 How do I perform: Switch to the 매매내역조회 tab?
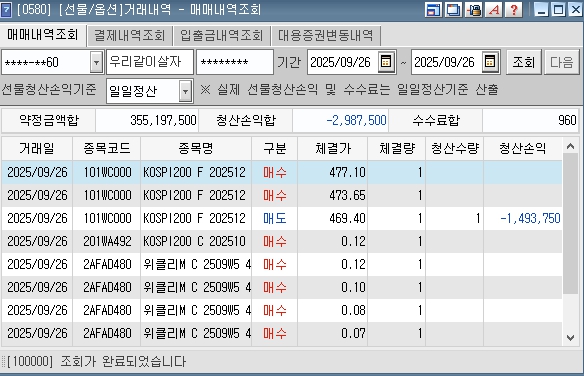43,35
